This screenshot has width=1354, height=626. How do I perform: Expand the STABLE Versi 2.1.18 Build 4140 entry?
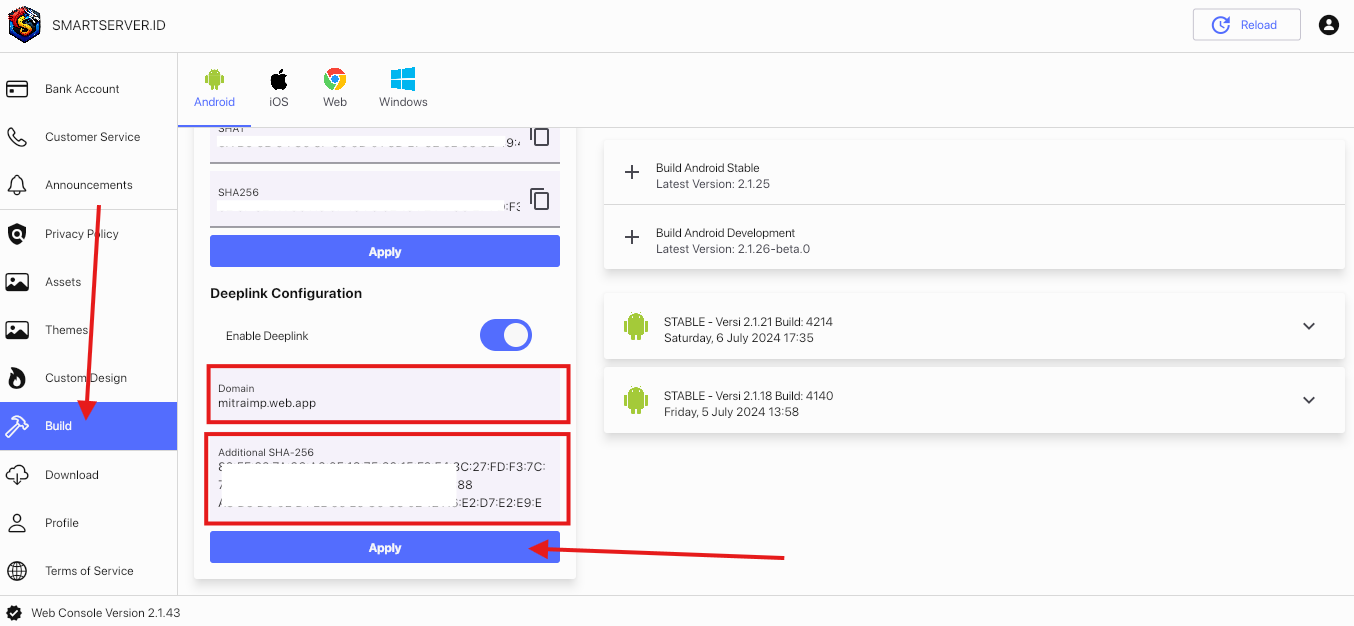[x=1308, y=400]
